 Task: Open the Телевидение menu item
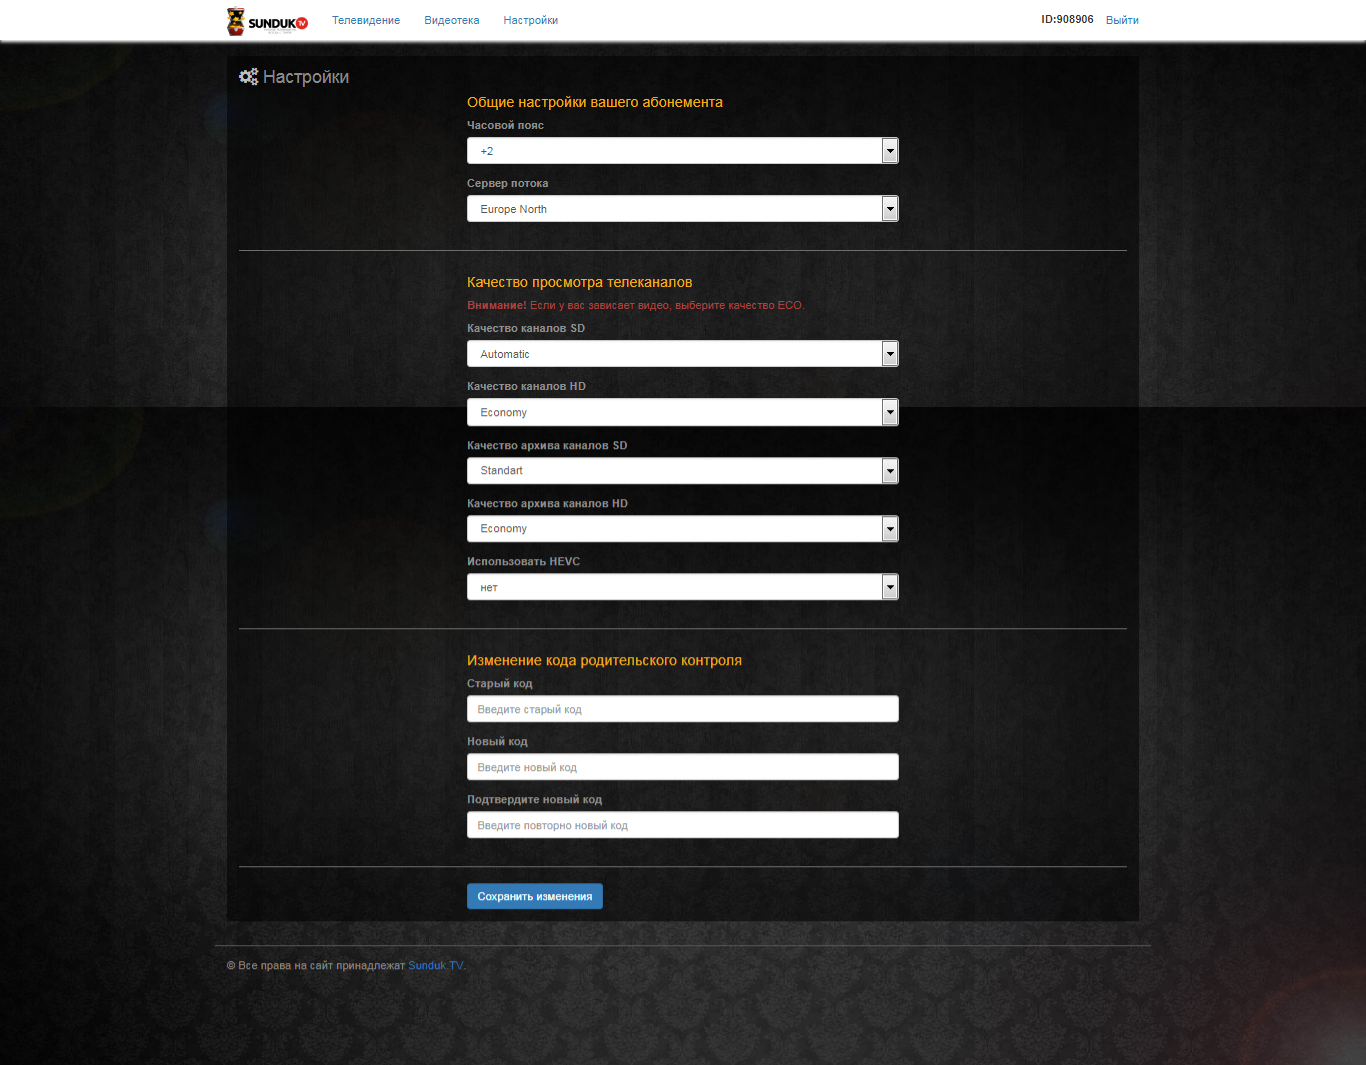pyautogui.click(x=366, y=20)
